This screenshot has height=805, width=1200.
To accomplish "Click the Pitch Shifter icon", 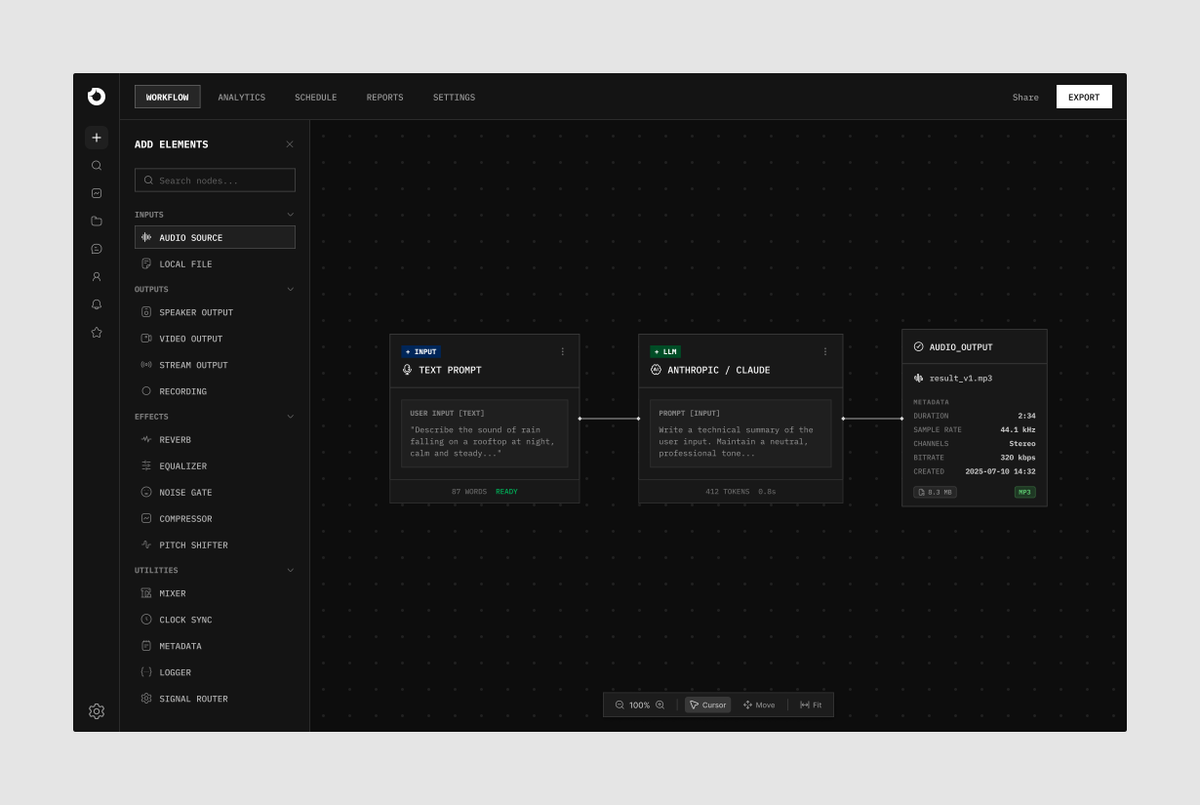I will [146, 545].
